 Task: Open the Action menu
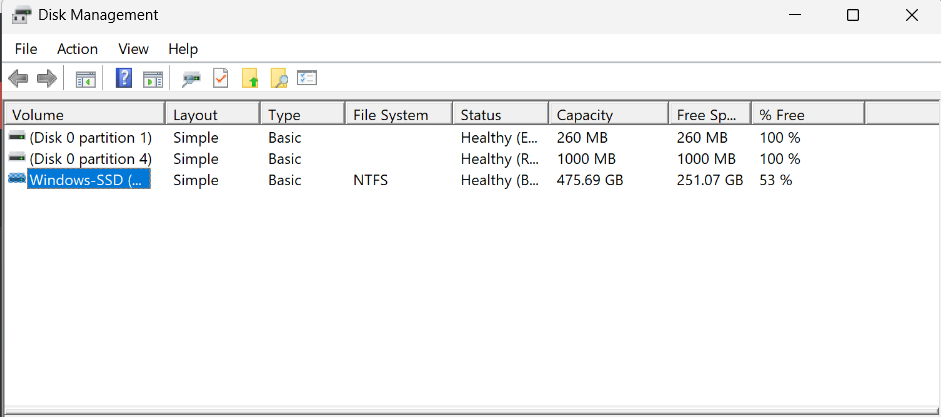click(x=77, y=49)
